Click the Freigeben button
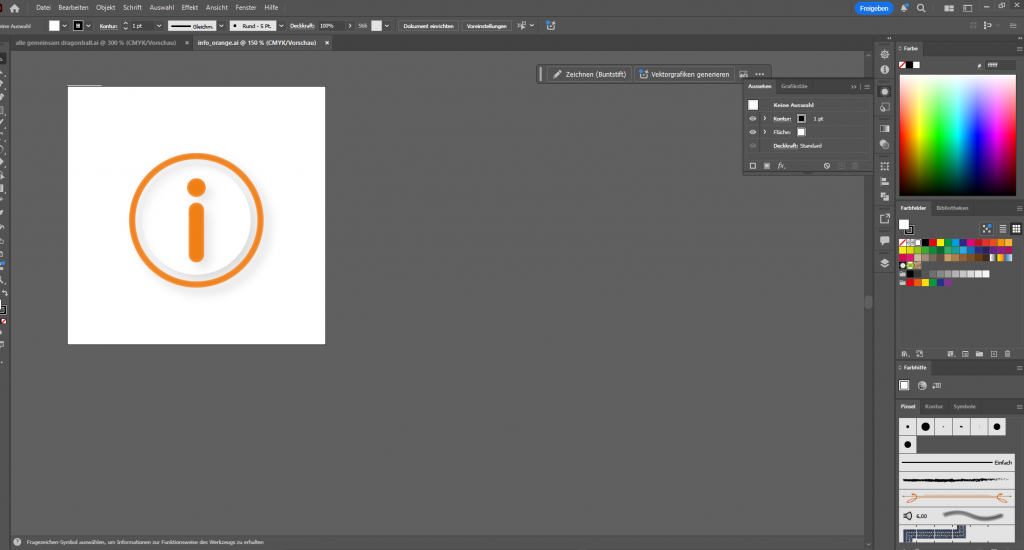Screen dimensions: 1024x550 pos(873,8)
